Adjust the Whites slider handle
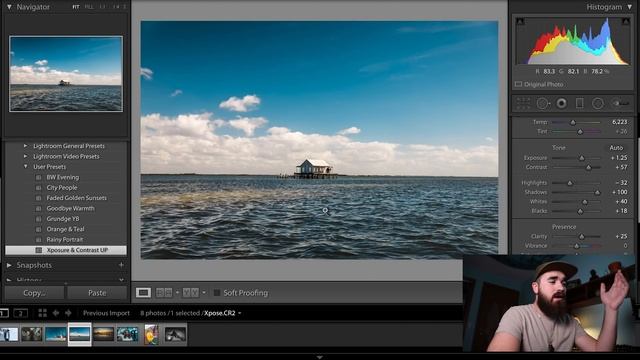Viewport: 640px width, 360px height. point(585,202)
